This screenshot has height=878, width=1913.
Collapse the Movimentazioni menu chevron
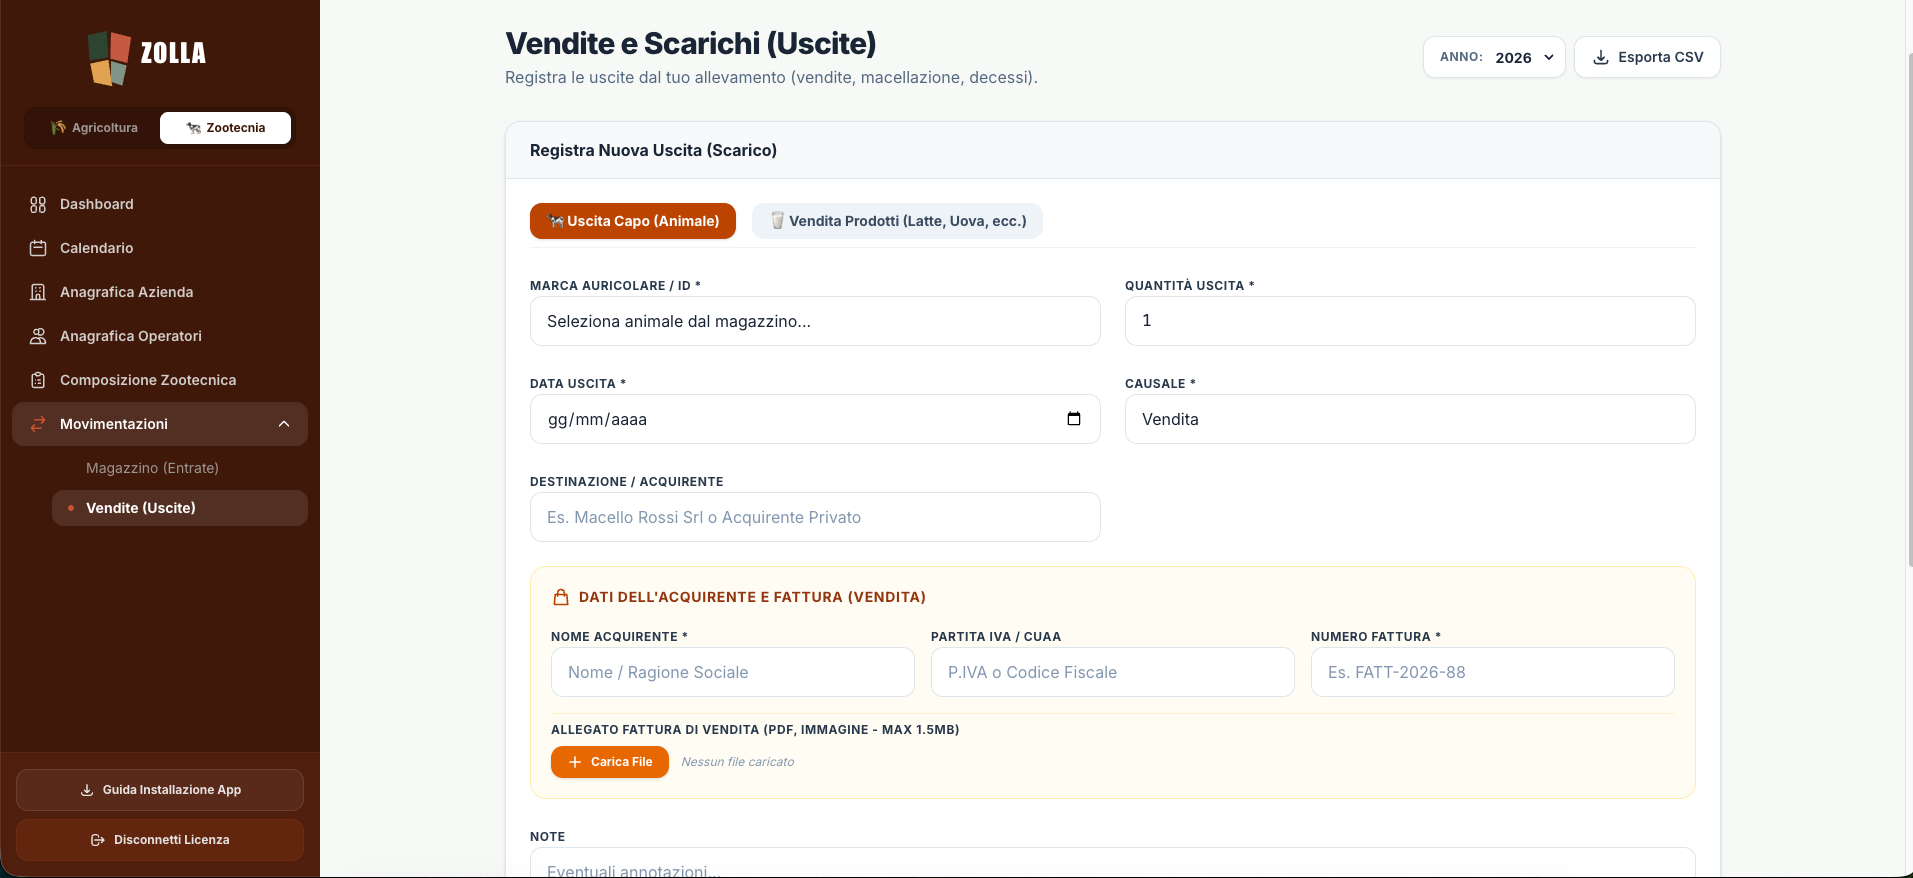coord(284,424)
